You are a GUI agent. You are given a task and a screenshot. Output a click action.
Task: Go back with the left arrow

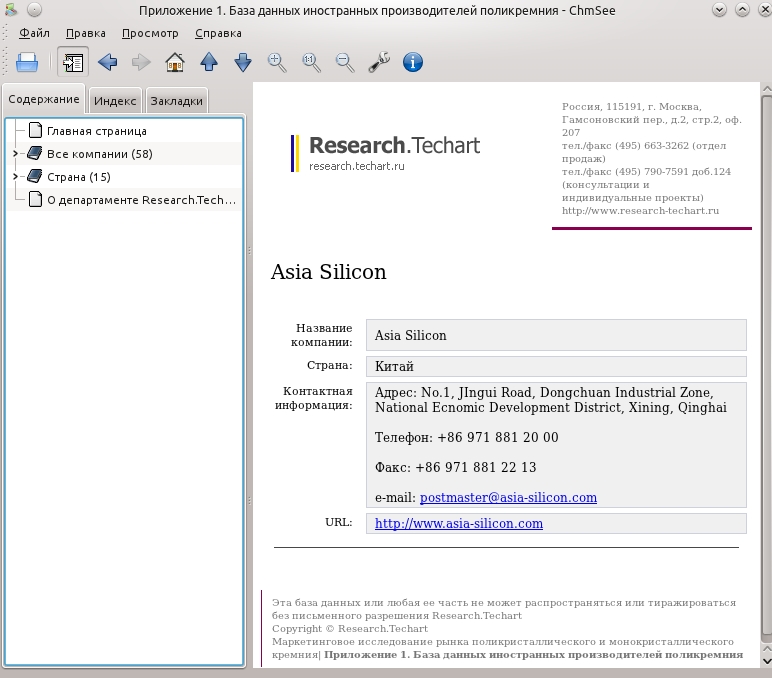tap(107, 63)
